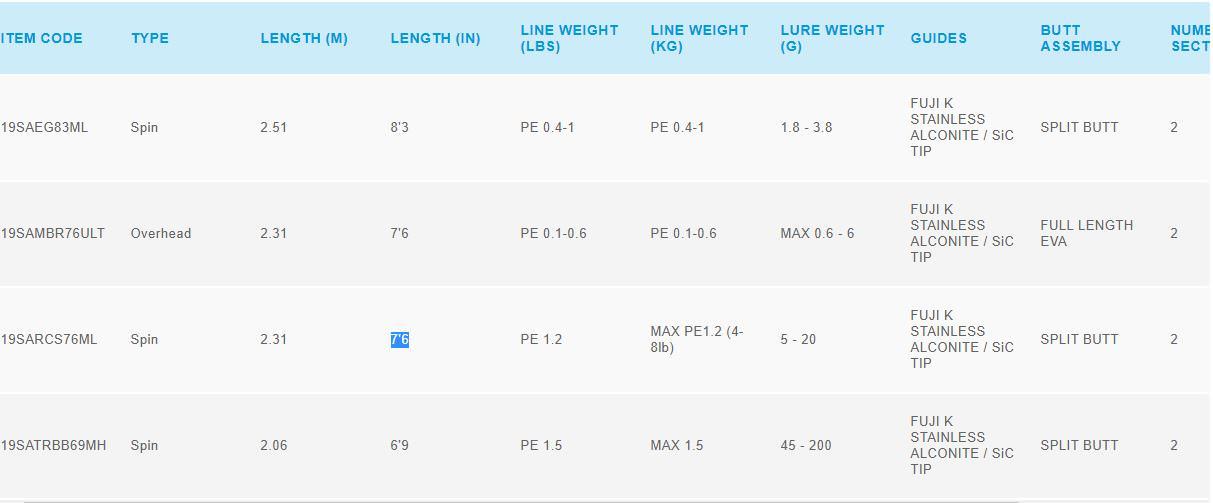Click item code 19SAEG83ML
Viewport: 1213px width, 503px height.
(x=44, y=127)
